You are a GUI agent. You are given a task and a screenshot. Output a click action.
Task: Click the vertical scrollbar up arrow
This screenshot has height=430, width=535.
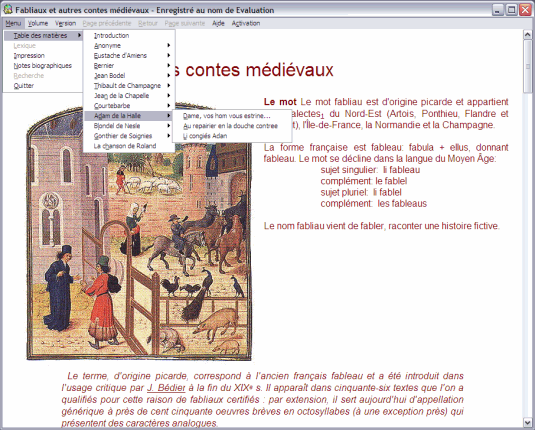click(527, 34)
